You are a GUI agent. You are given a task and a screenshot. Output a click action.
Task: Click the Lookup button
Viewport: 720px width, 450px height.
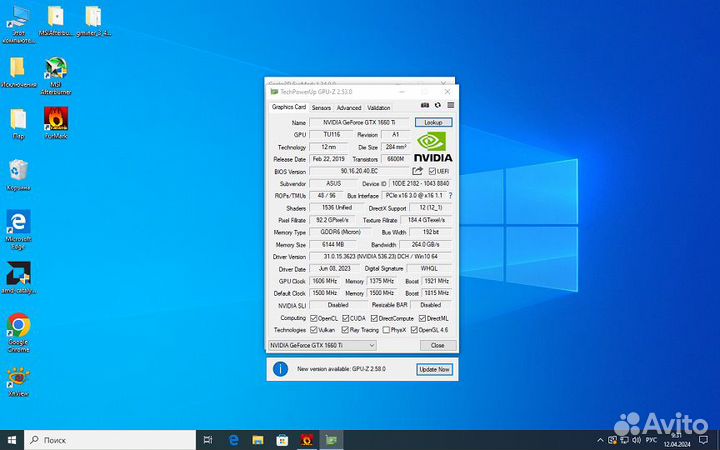(x=433, y=122)
